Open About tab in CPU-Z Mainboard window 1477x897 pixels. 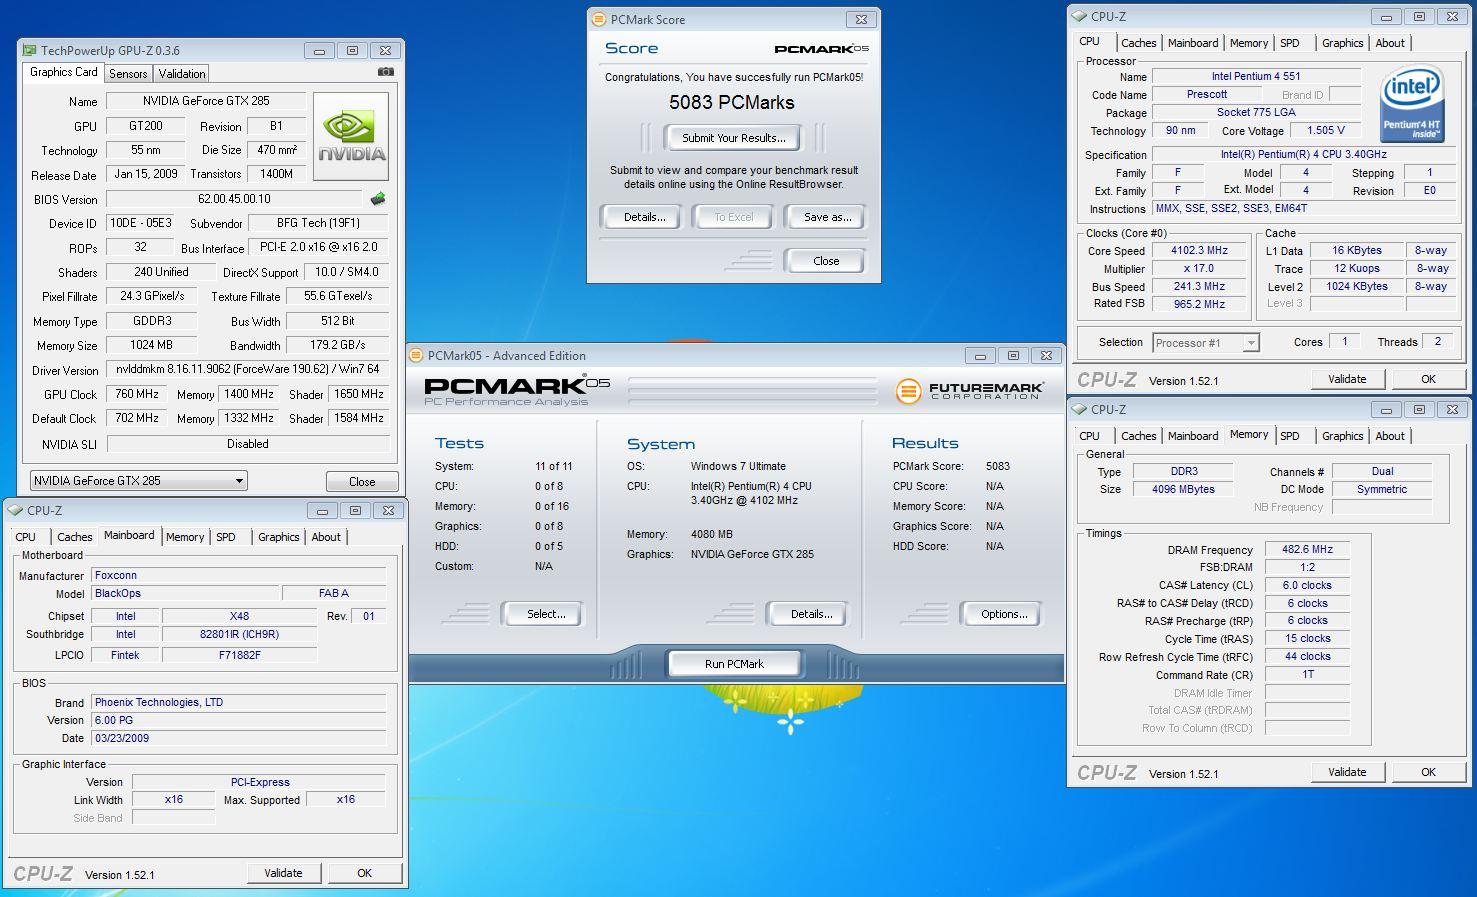(x=326, y=537)
